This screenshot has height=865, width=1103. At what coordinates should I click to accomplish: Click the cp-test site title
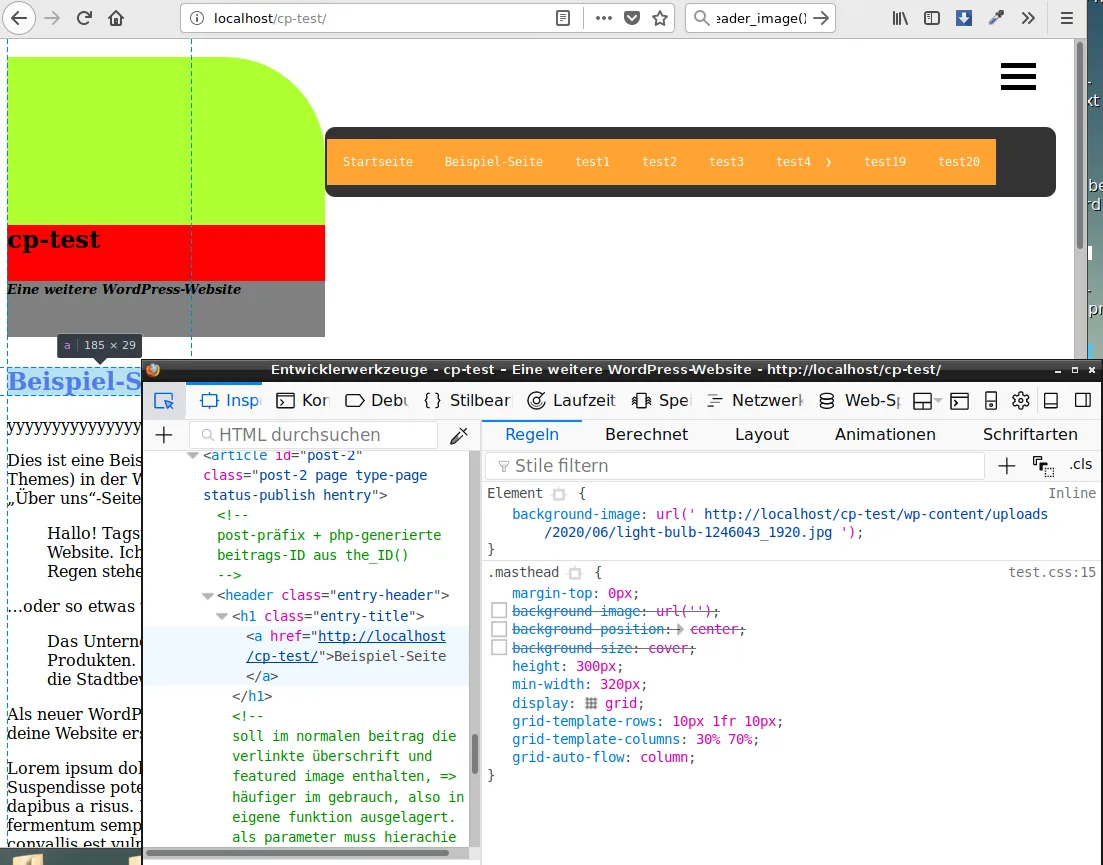pos(53,240)
